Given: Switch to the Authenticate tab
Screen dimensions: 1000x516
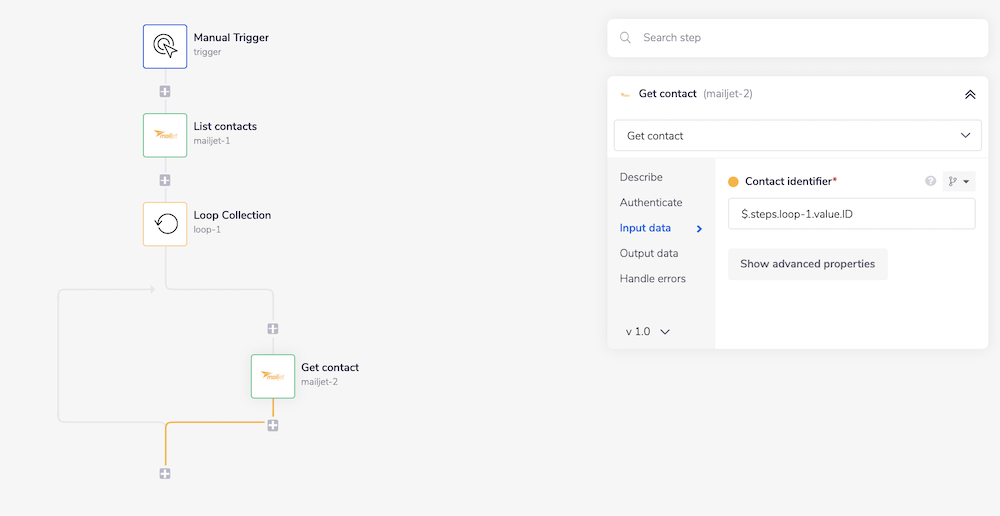Looking at the screenshot, I should tap(651, 203).
